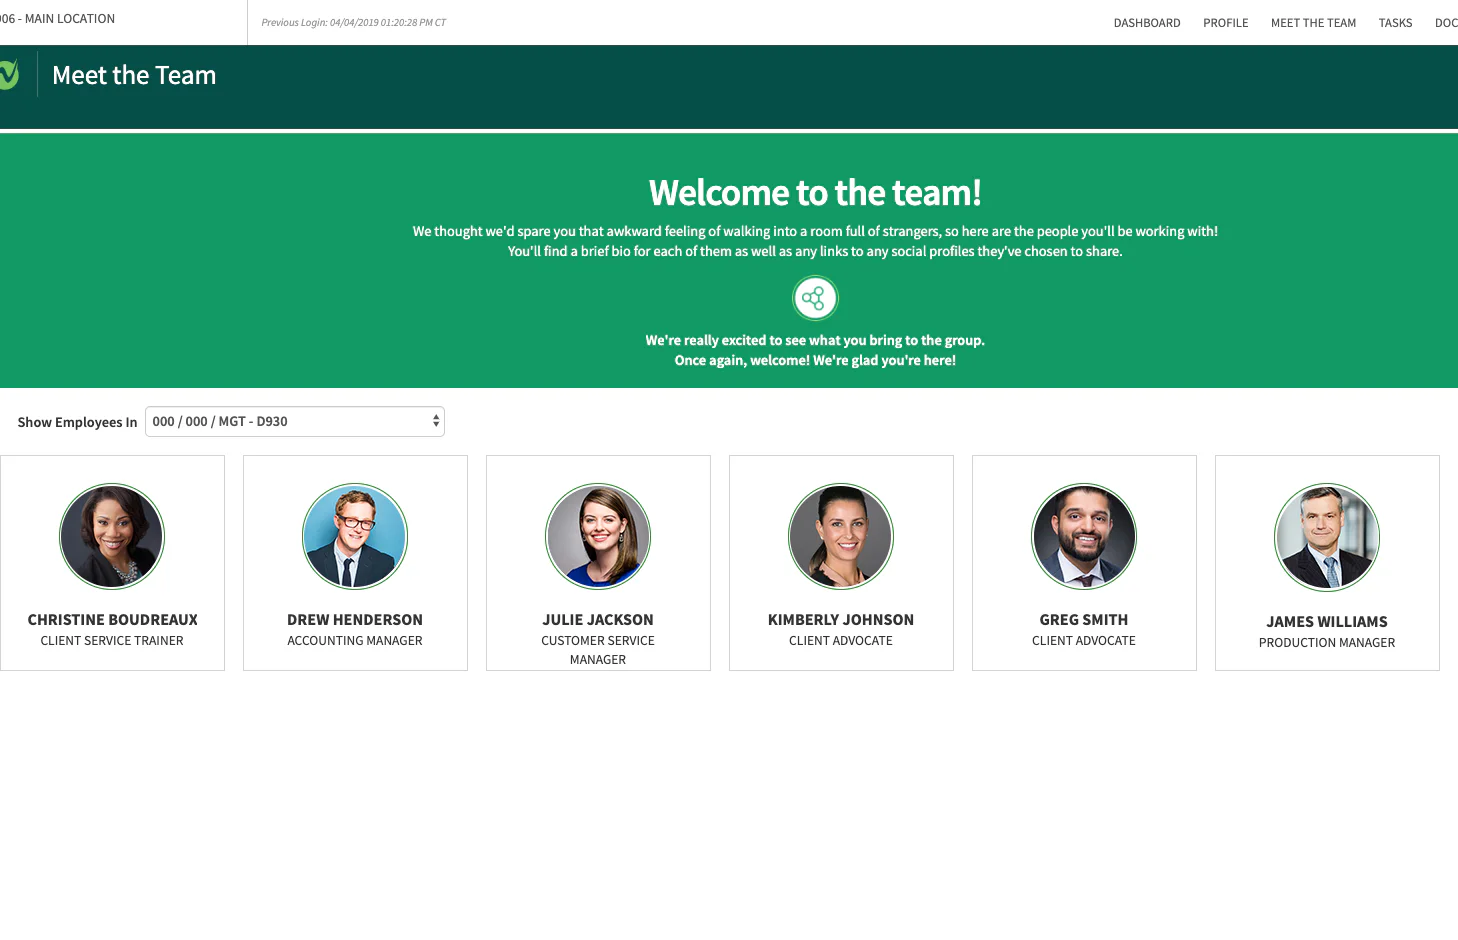
Task: Click Drew Henderson's profile photo
Action: [355, 536]
